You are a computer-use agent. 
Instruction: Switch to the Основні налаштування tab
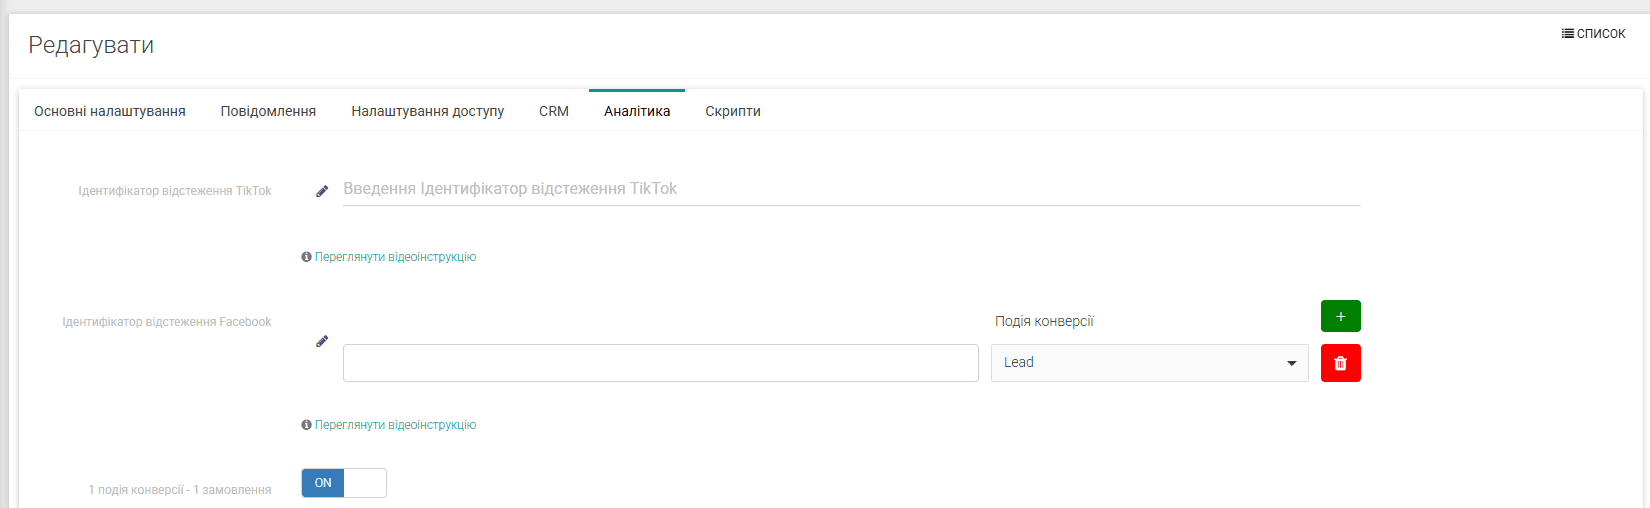pyautogui.click(x=110, y=111)
